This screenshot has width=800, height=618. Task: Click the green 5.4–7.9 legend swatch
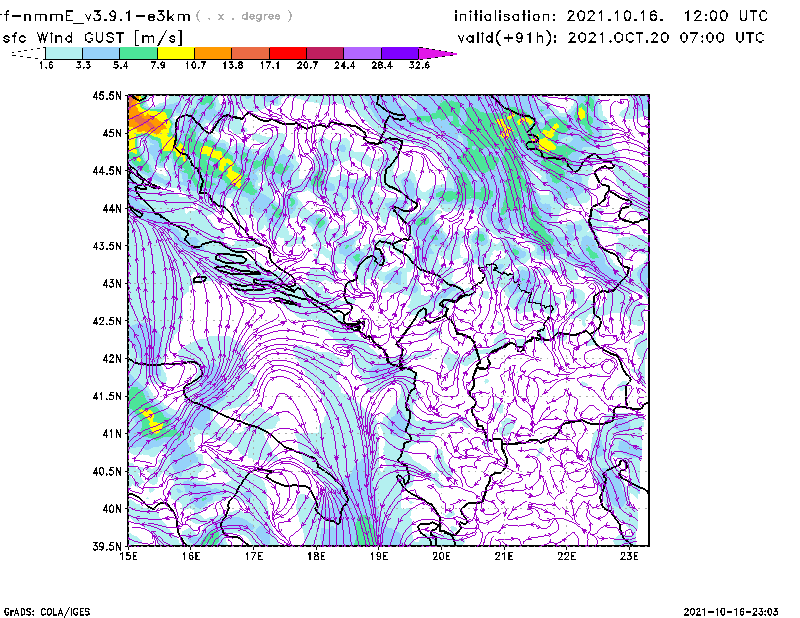click(138, 53)
